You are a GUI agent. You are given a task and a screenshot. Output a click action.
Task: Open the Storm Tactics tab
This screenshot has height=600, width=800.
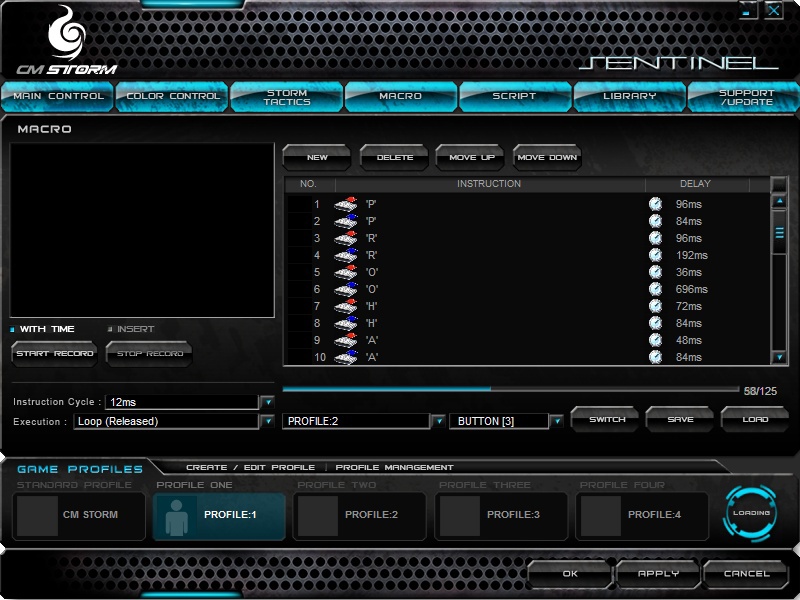pos(286,96)
